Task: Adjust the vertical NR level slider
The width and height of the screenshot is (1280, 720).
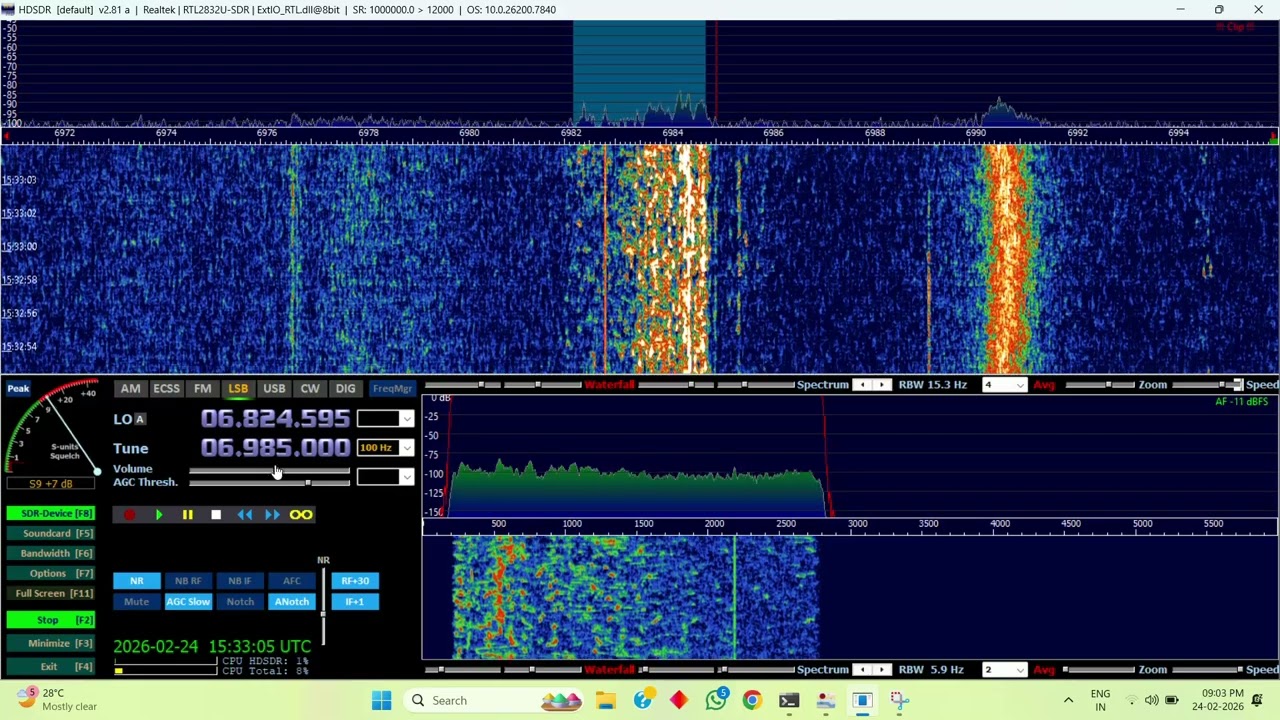Action: tap(323, 606)
